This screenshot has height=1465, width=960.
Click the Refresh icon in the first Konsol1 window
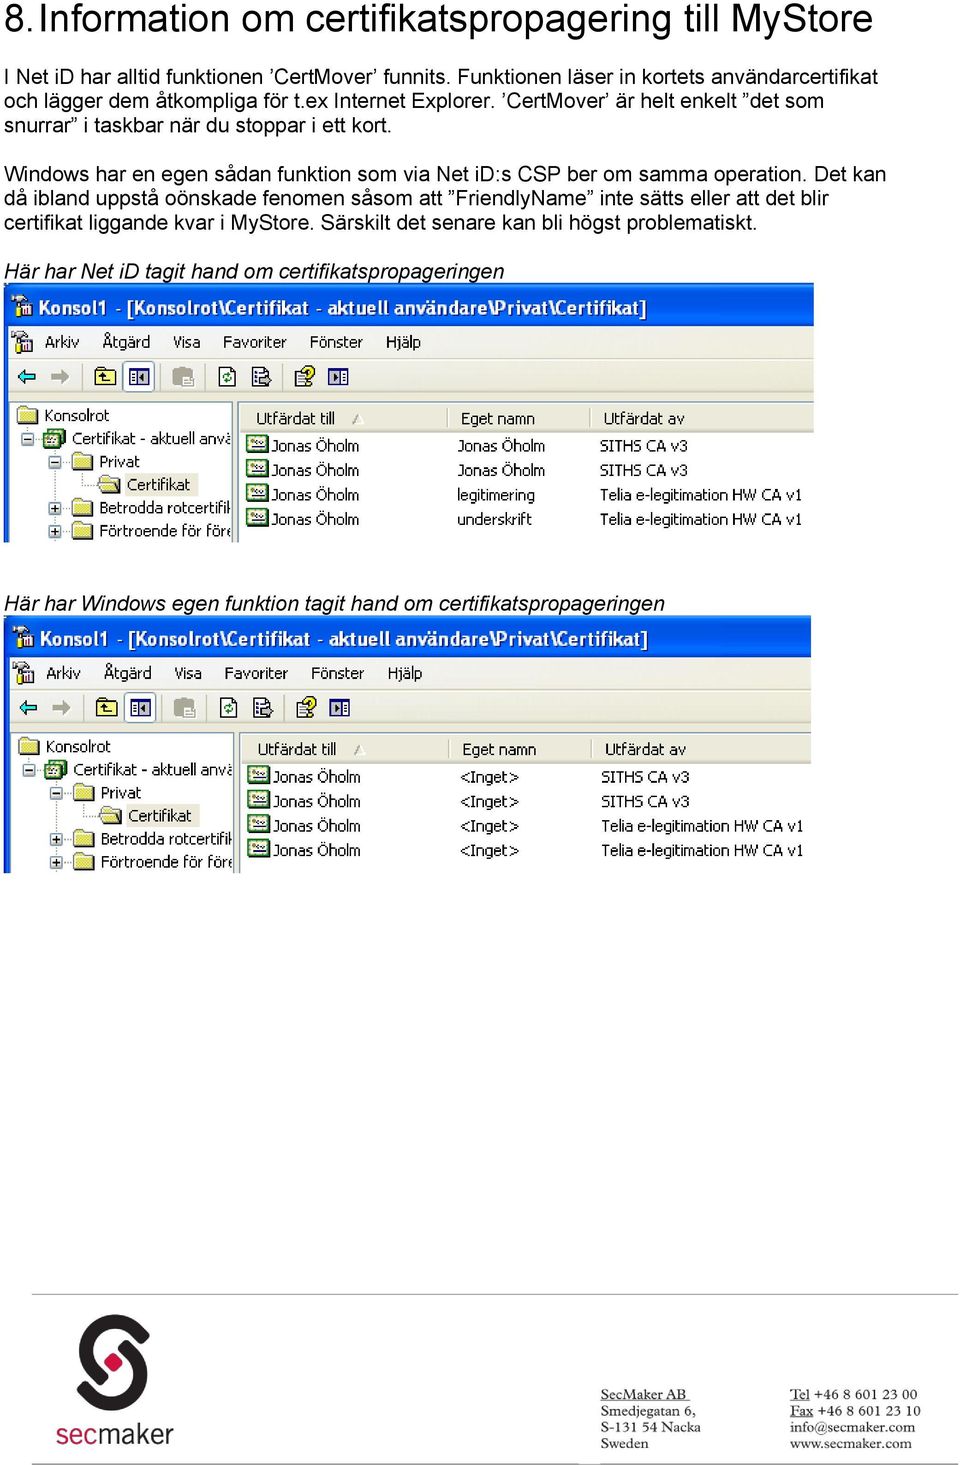click(227, 377)
